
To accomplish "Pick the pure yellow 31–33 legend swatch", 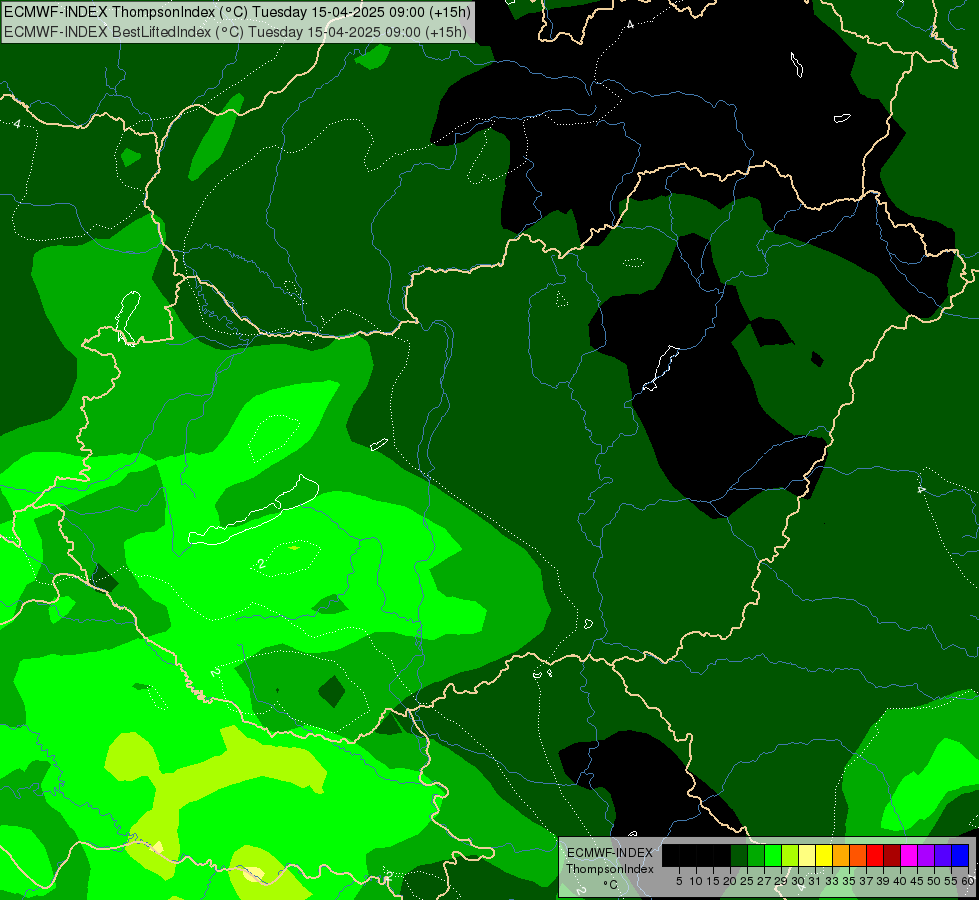I will coord(824,855).
